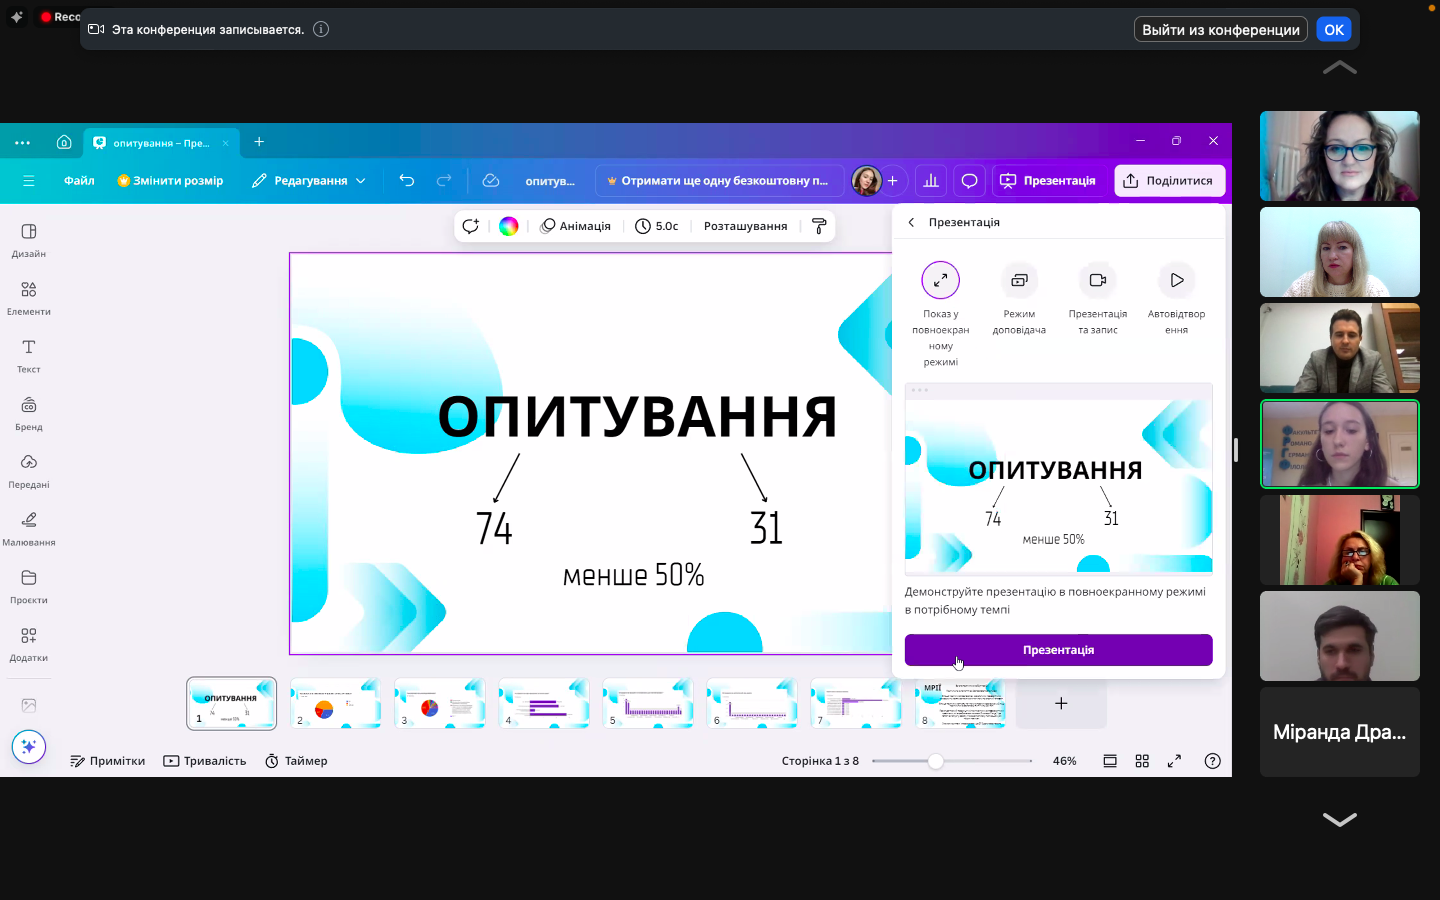Open the Elements panel in sidebar

pos(28,297)
